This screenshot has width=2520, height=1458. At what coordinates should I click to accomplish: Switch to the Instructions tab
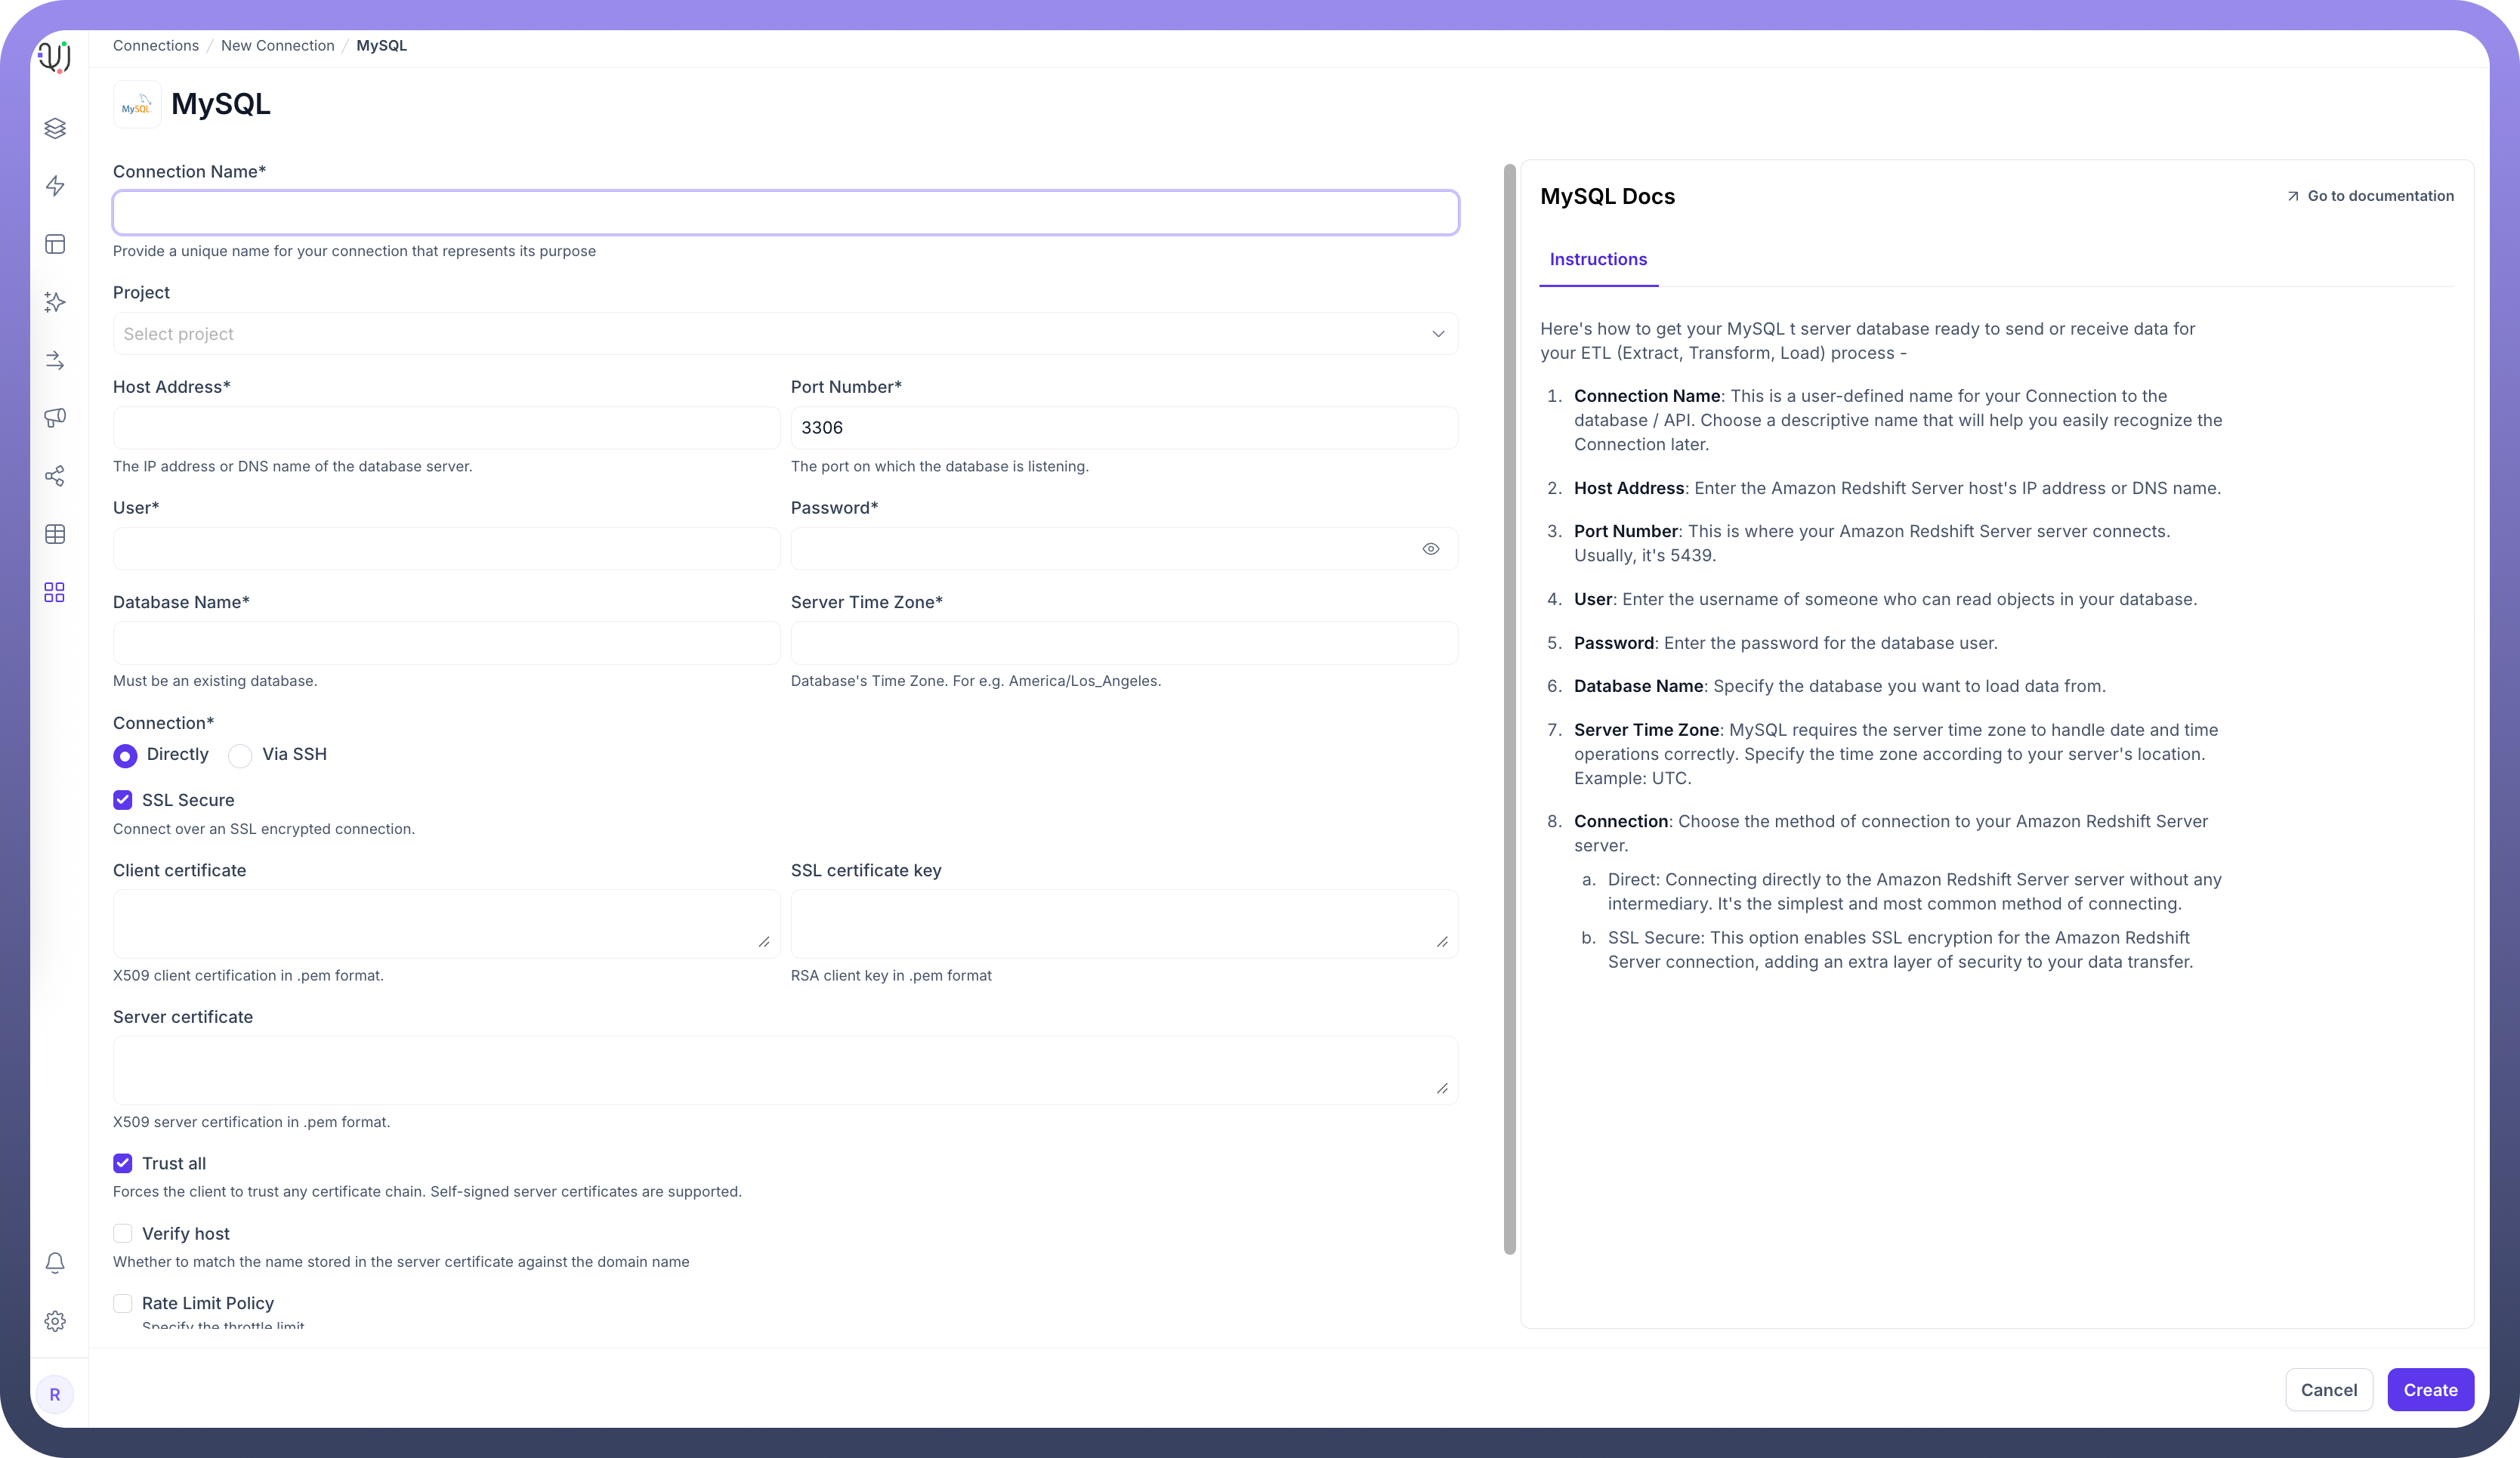(x=1598, y=260)
